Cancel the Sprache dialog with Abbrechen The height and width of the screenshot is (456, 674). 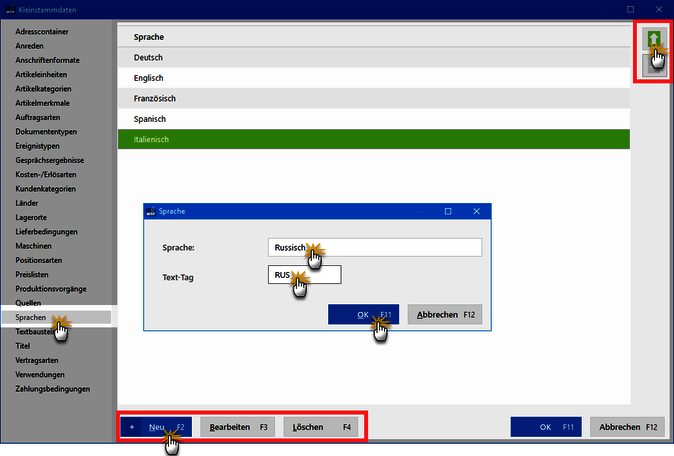tap(445, 315)
